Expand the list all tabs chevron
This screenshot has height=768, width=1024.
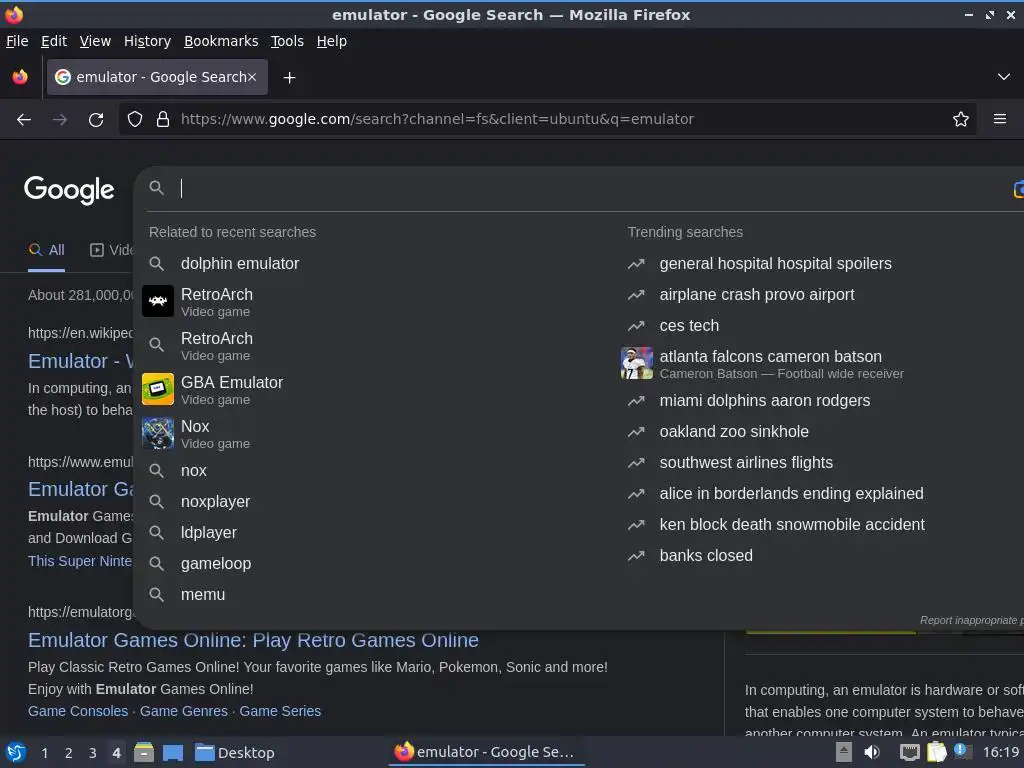(x=1004, y=77)
